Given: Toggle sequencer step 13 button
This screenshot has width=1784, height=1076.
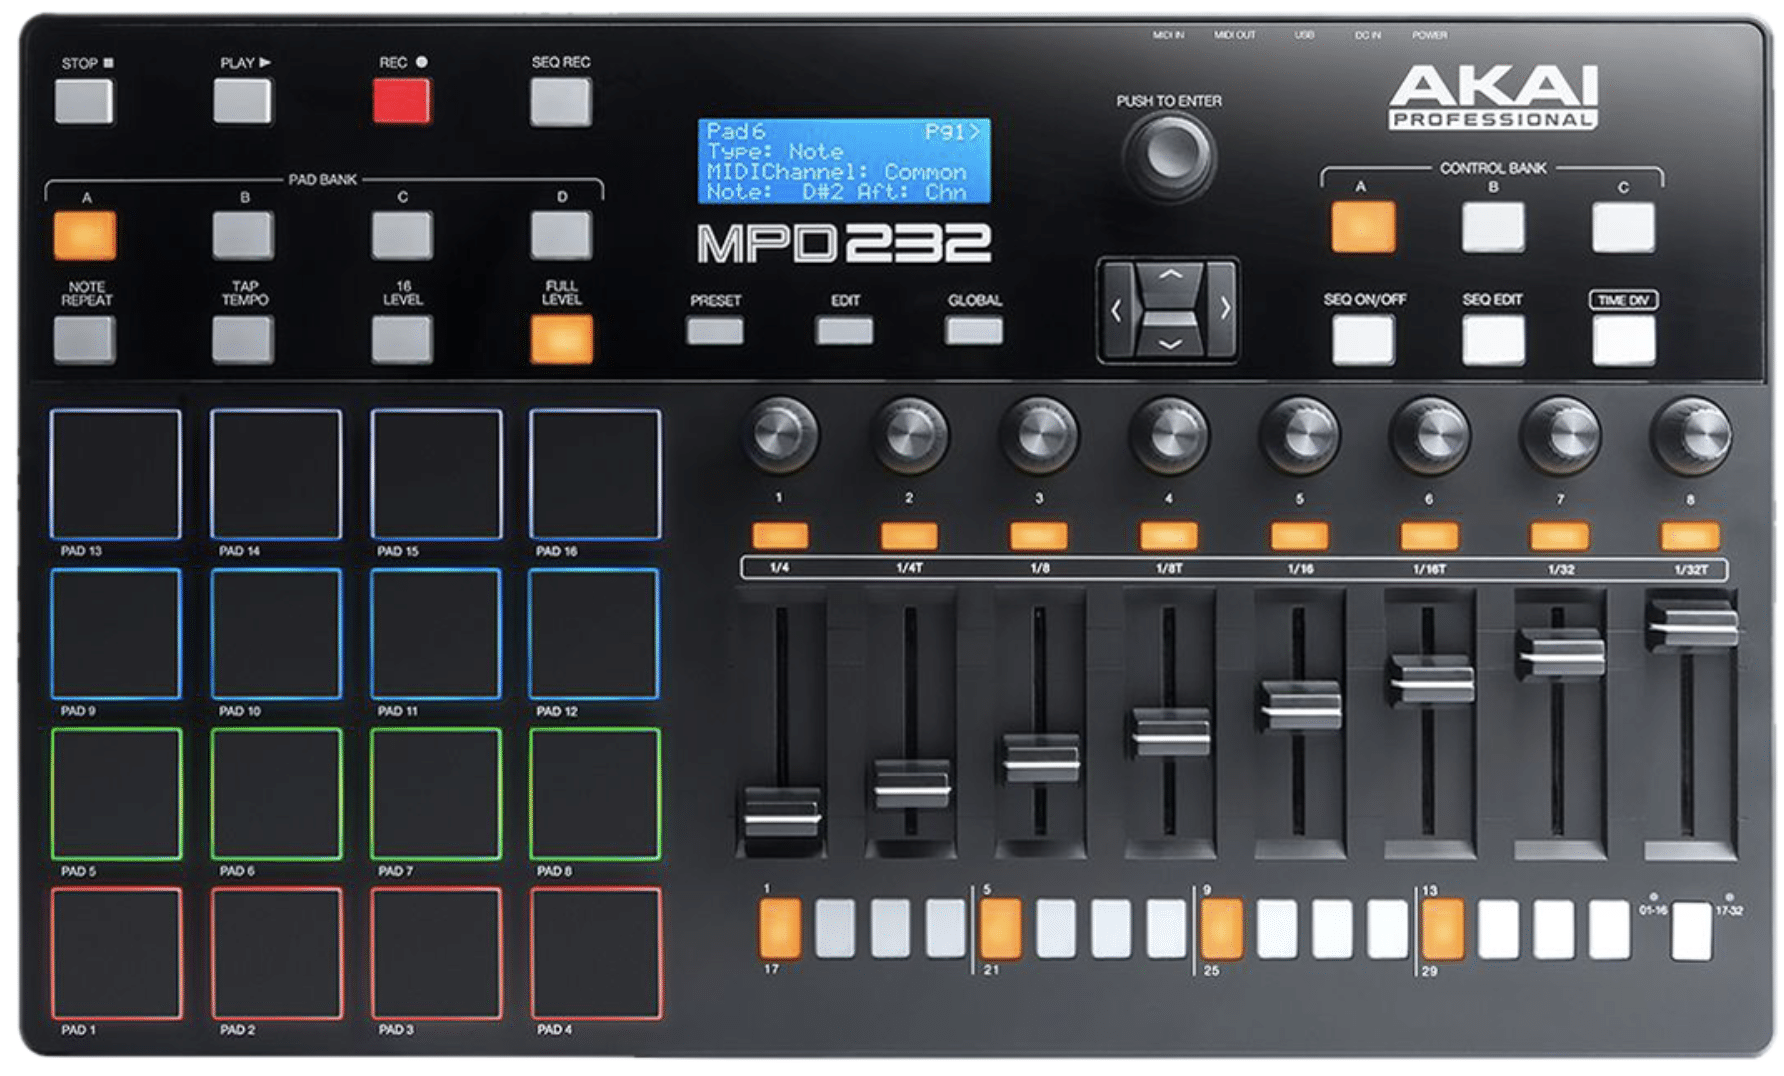Looking at the screenshot, I should click(1442, 928).
